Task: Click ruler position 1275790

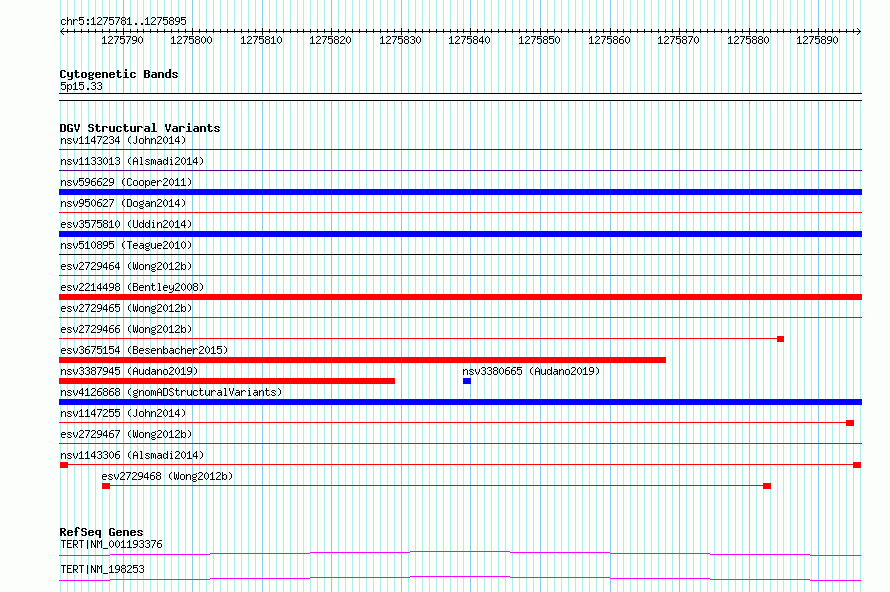Action: (123, 40)
